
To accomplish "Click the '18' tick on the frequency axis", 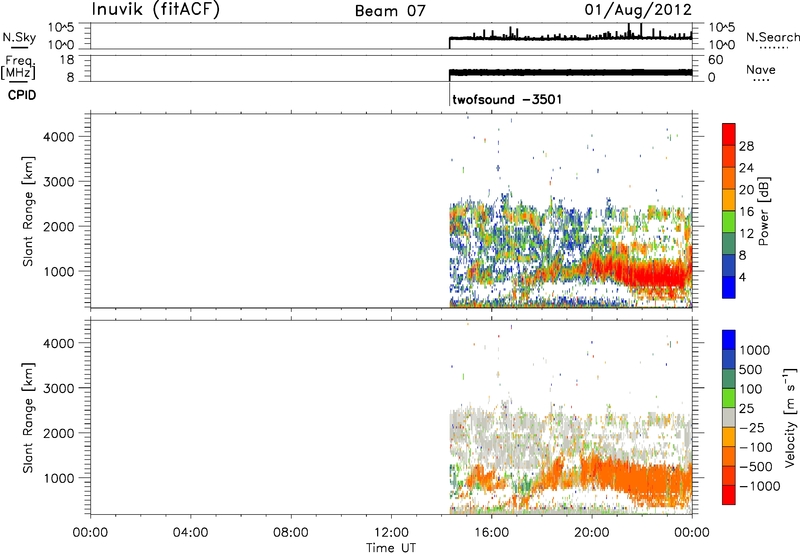I will pyautogui.click(x=67, y=60).
